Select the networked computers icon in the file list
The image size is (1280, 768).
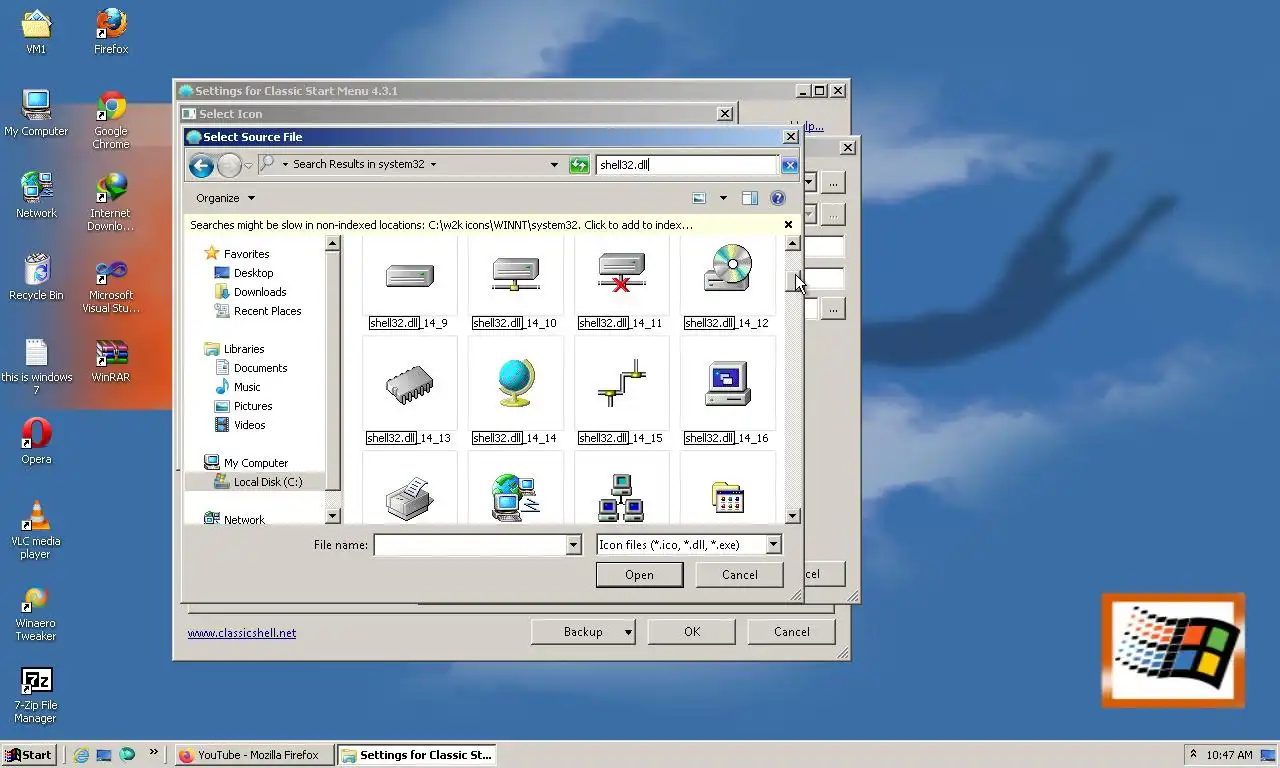point(621,498)
